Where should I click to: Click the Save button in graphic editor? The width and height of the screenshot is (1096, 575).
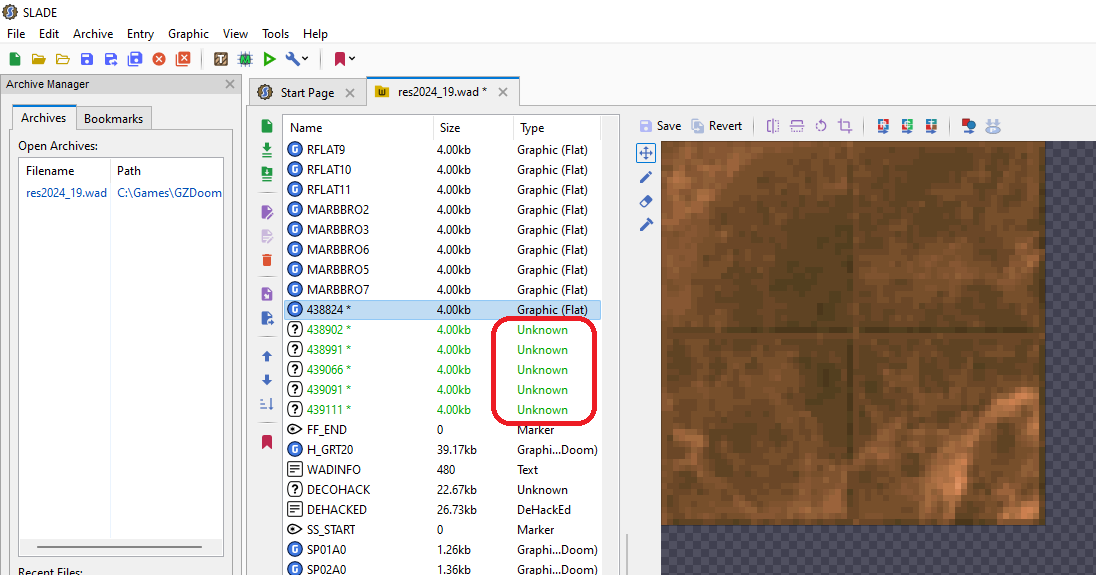pyautogui.click(x=661, y=126)
